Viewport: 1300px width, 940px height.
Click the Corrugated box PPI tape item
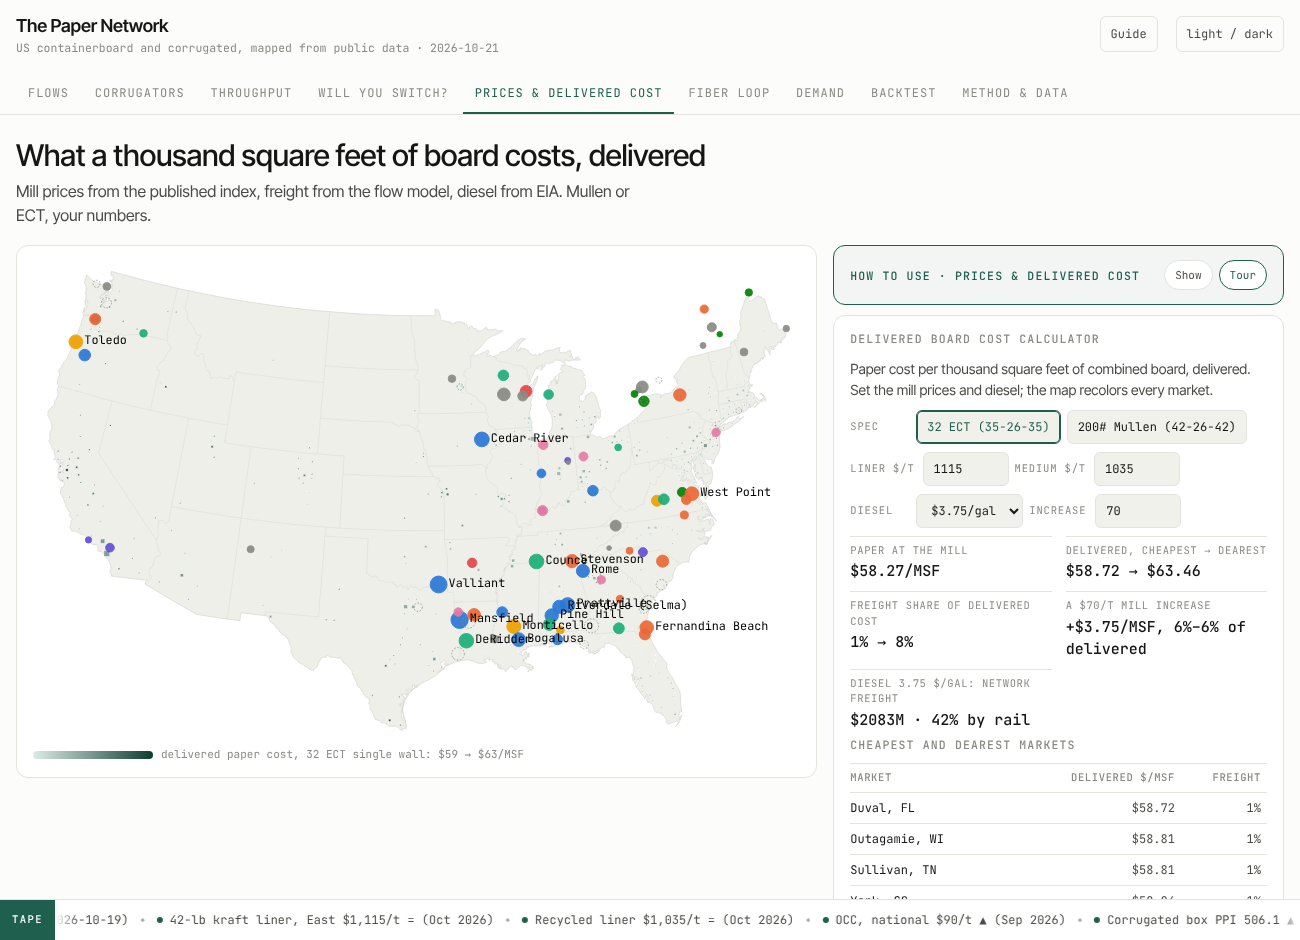point(1194,920)
